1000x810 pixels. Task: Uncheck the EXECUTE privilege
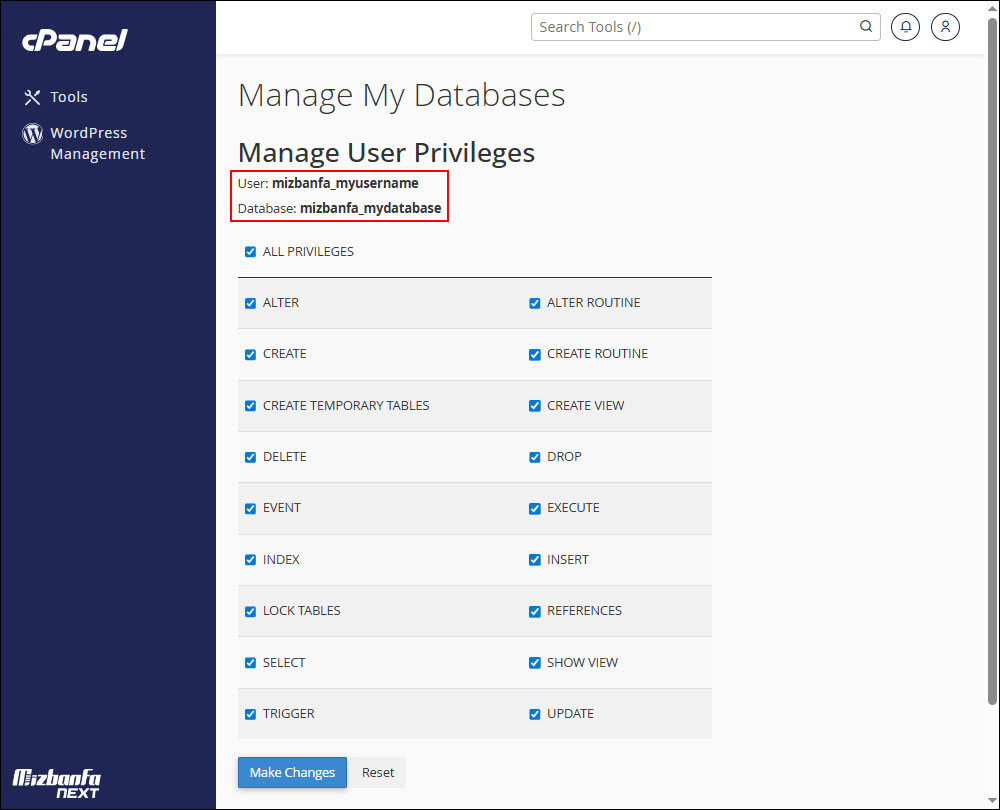pos(535,508)
